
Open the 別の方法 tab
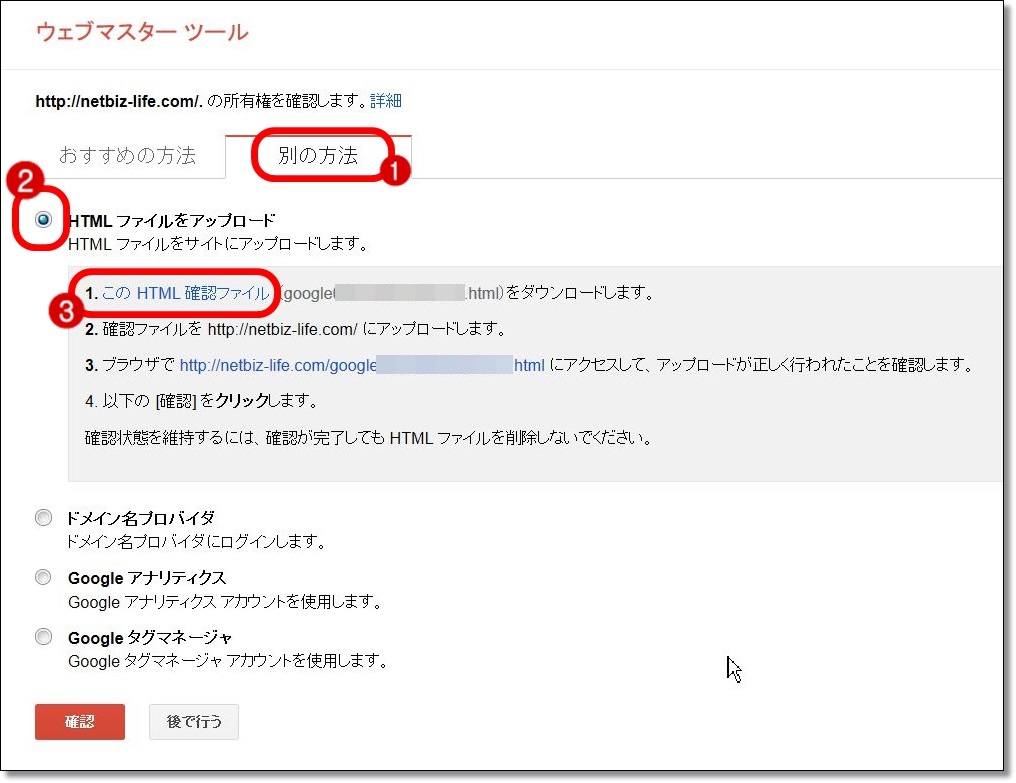pyautogui.click(x=318, y=156)
